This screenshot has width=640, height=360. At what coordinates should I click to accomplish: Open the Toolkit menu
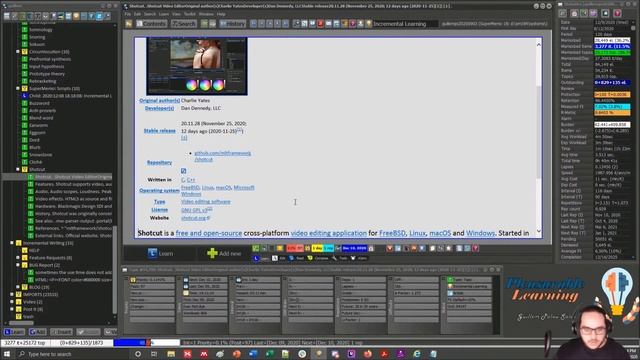pyautogui.click(x=190, y=14)
